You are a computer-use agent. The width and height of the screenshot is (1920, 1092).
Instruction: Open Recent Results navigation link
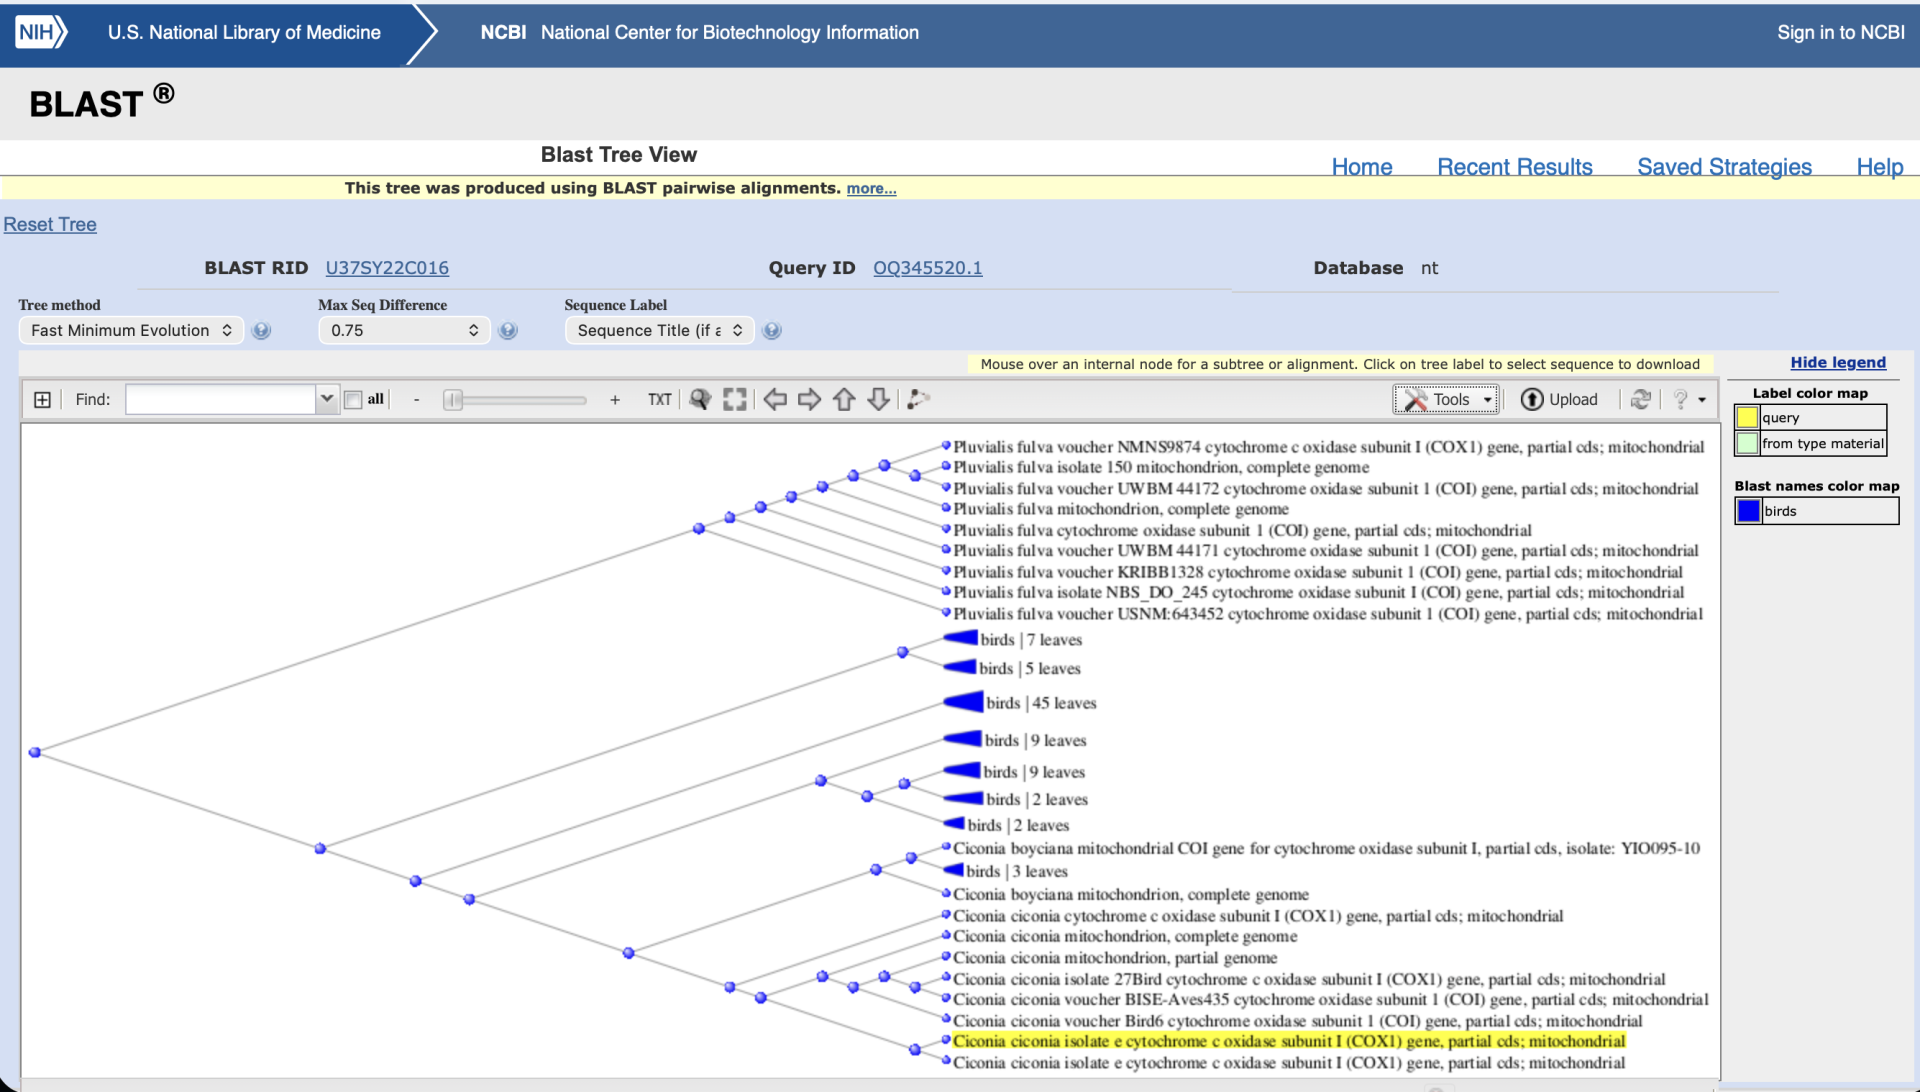coord(1514,167)
